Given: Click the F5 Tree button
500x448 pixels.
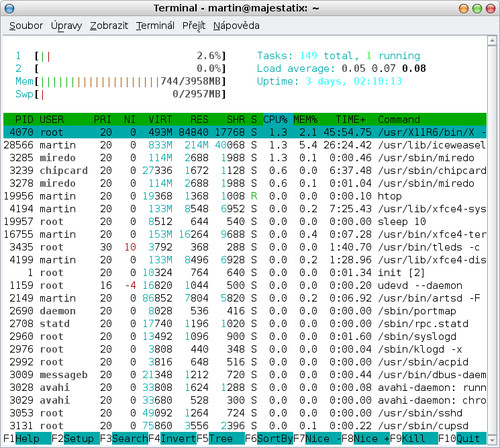Looking at the screenshot, I should [x=221, y=438].
